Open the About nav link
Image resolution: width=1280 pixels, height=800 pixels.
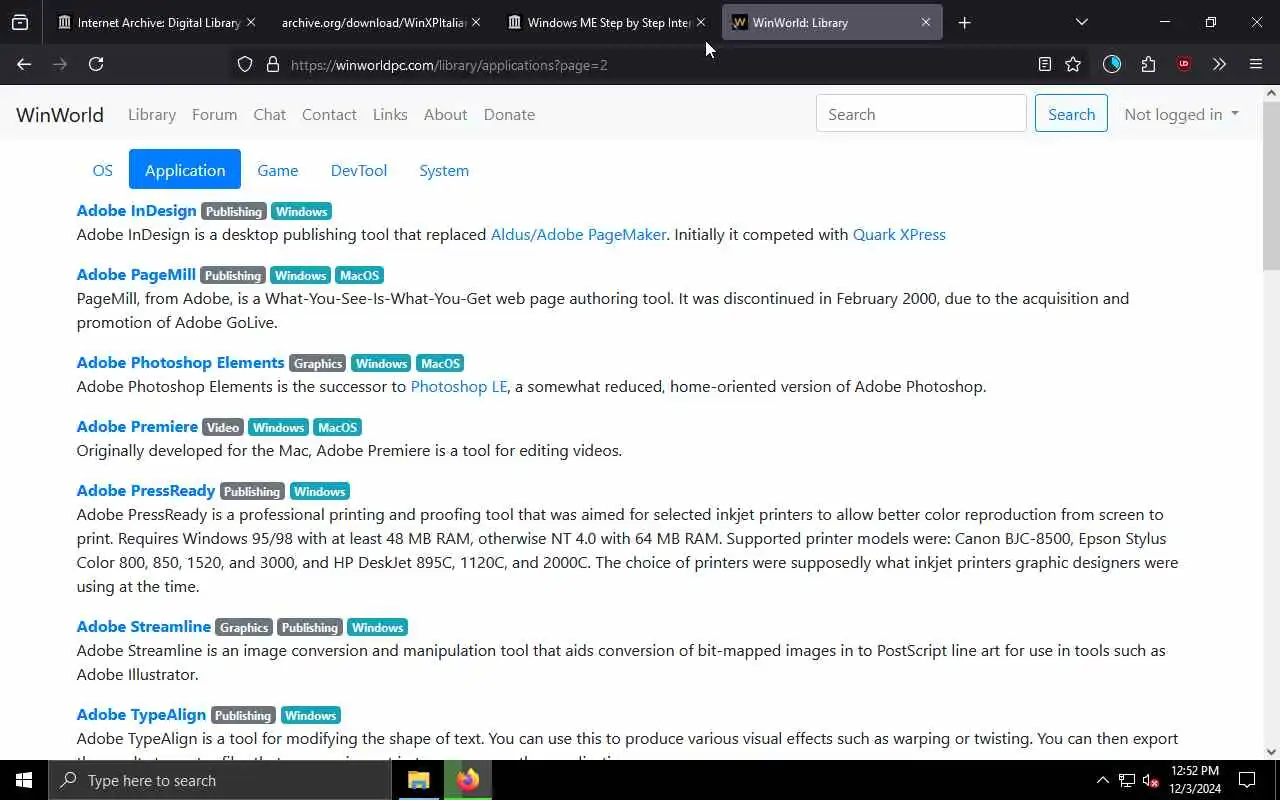coord(445,114)
